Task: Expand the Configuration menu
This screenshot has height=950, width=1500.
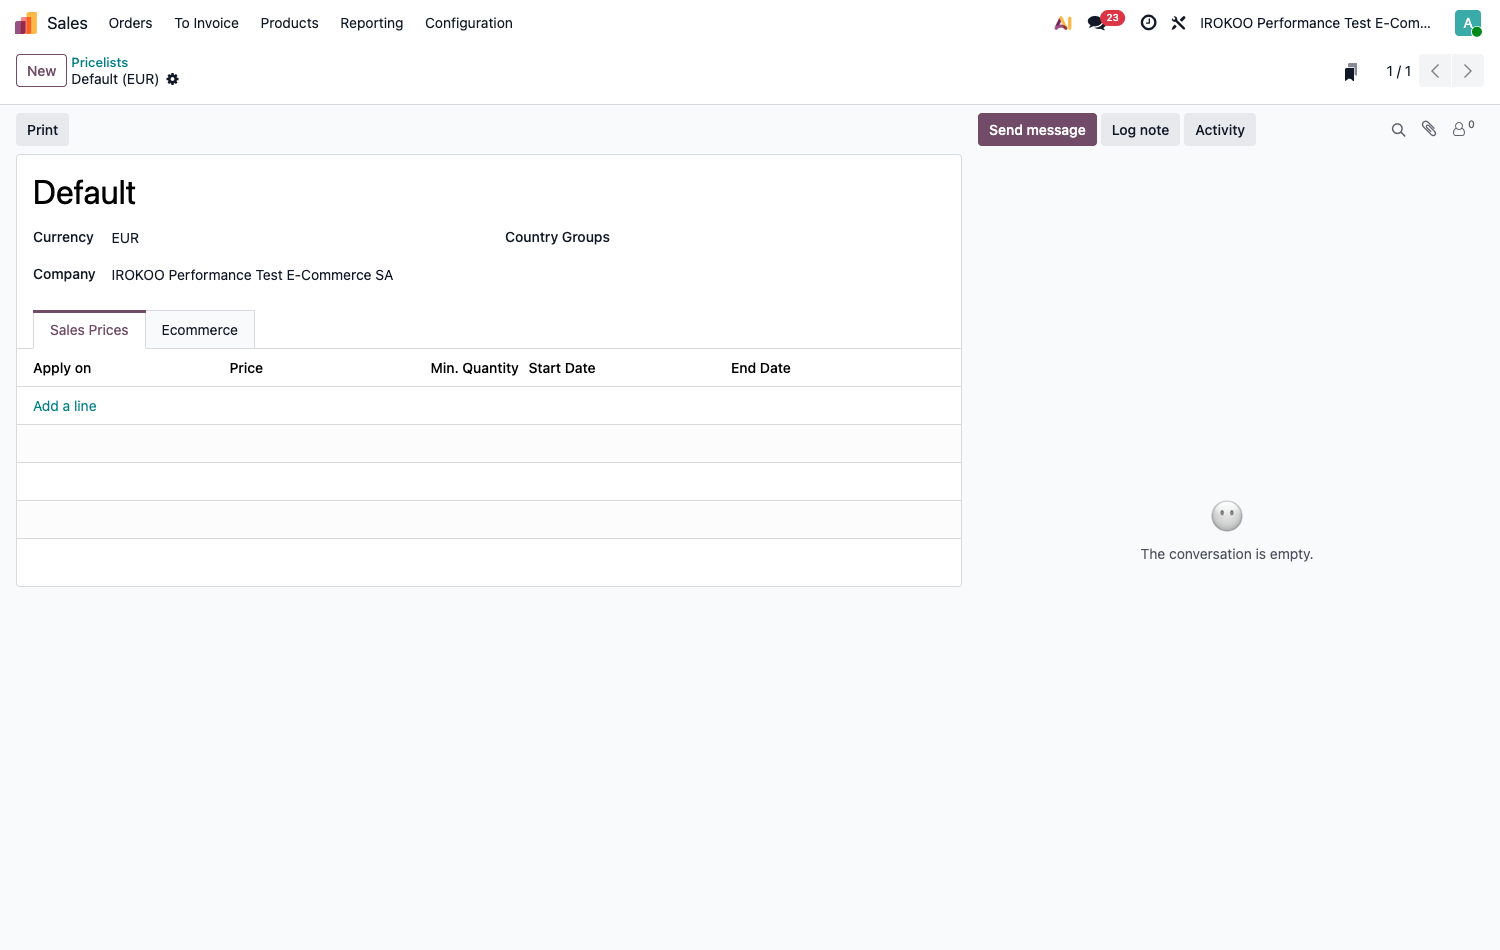Action: 469,23
